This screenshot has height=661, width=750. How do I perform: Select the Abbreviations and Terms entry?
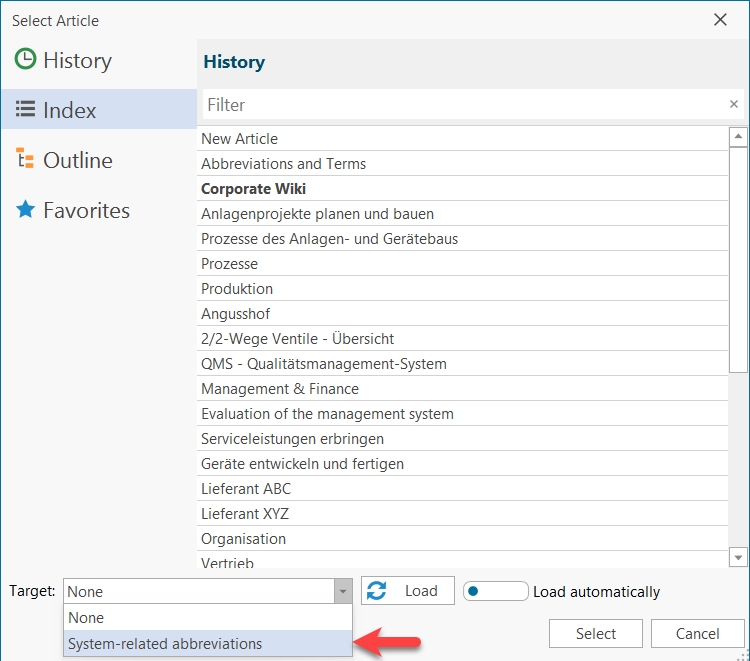tap(284, 164)
